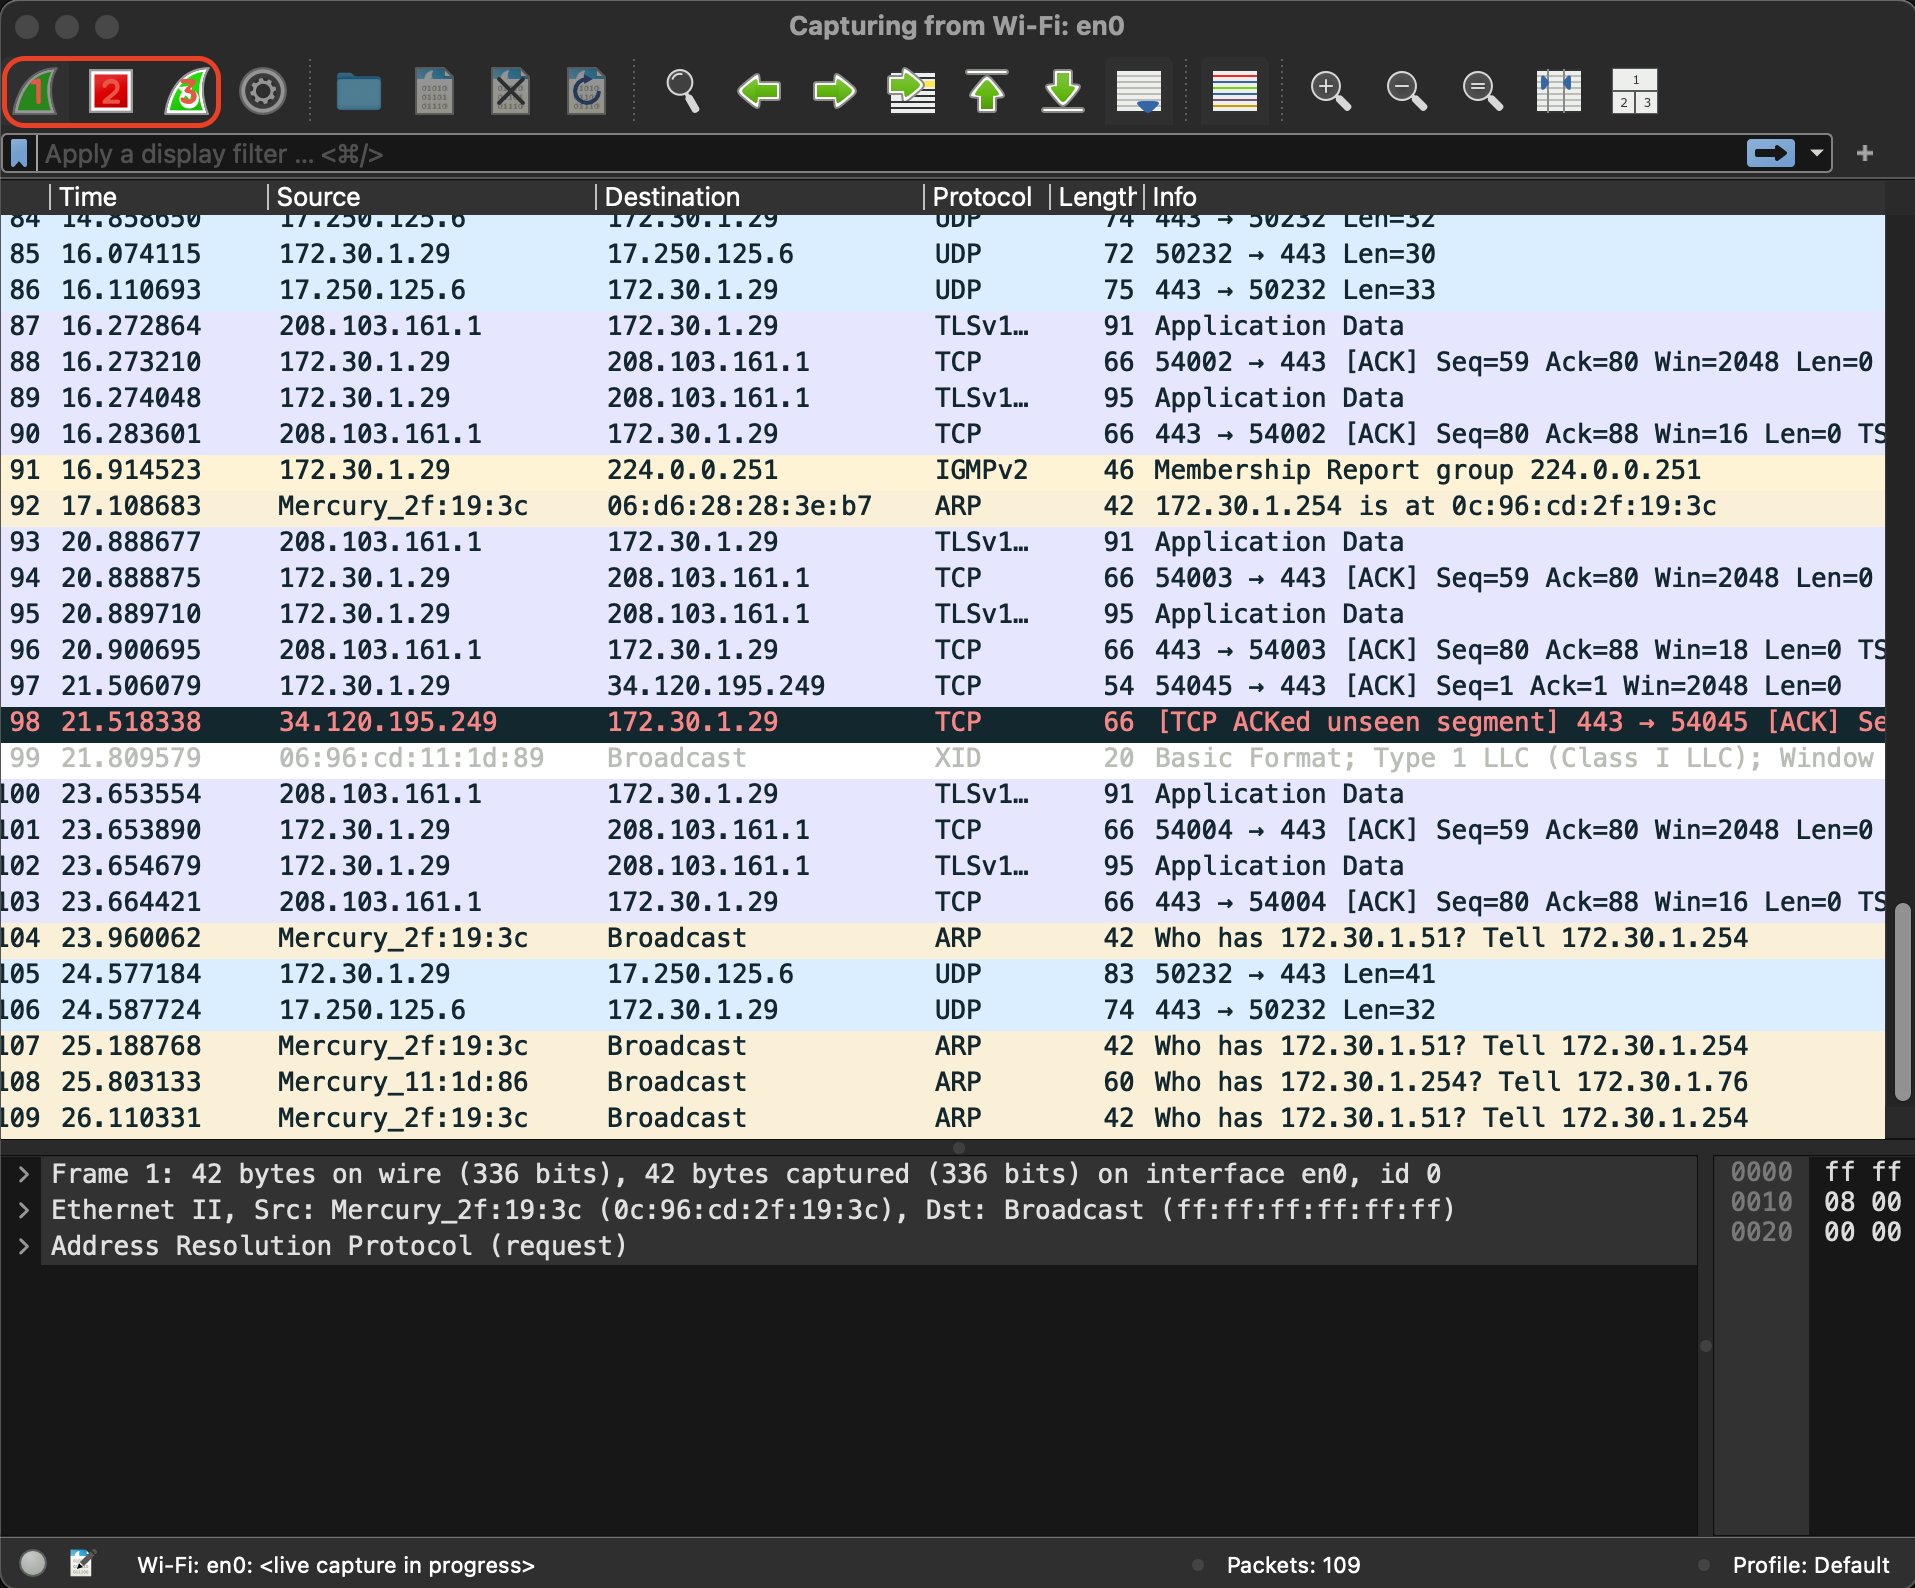Stop the live capture with the red square
This screenshot has width=1915, height=1588.
(x=111, y=92)
